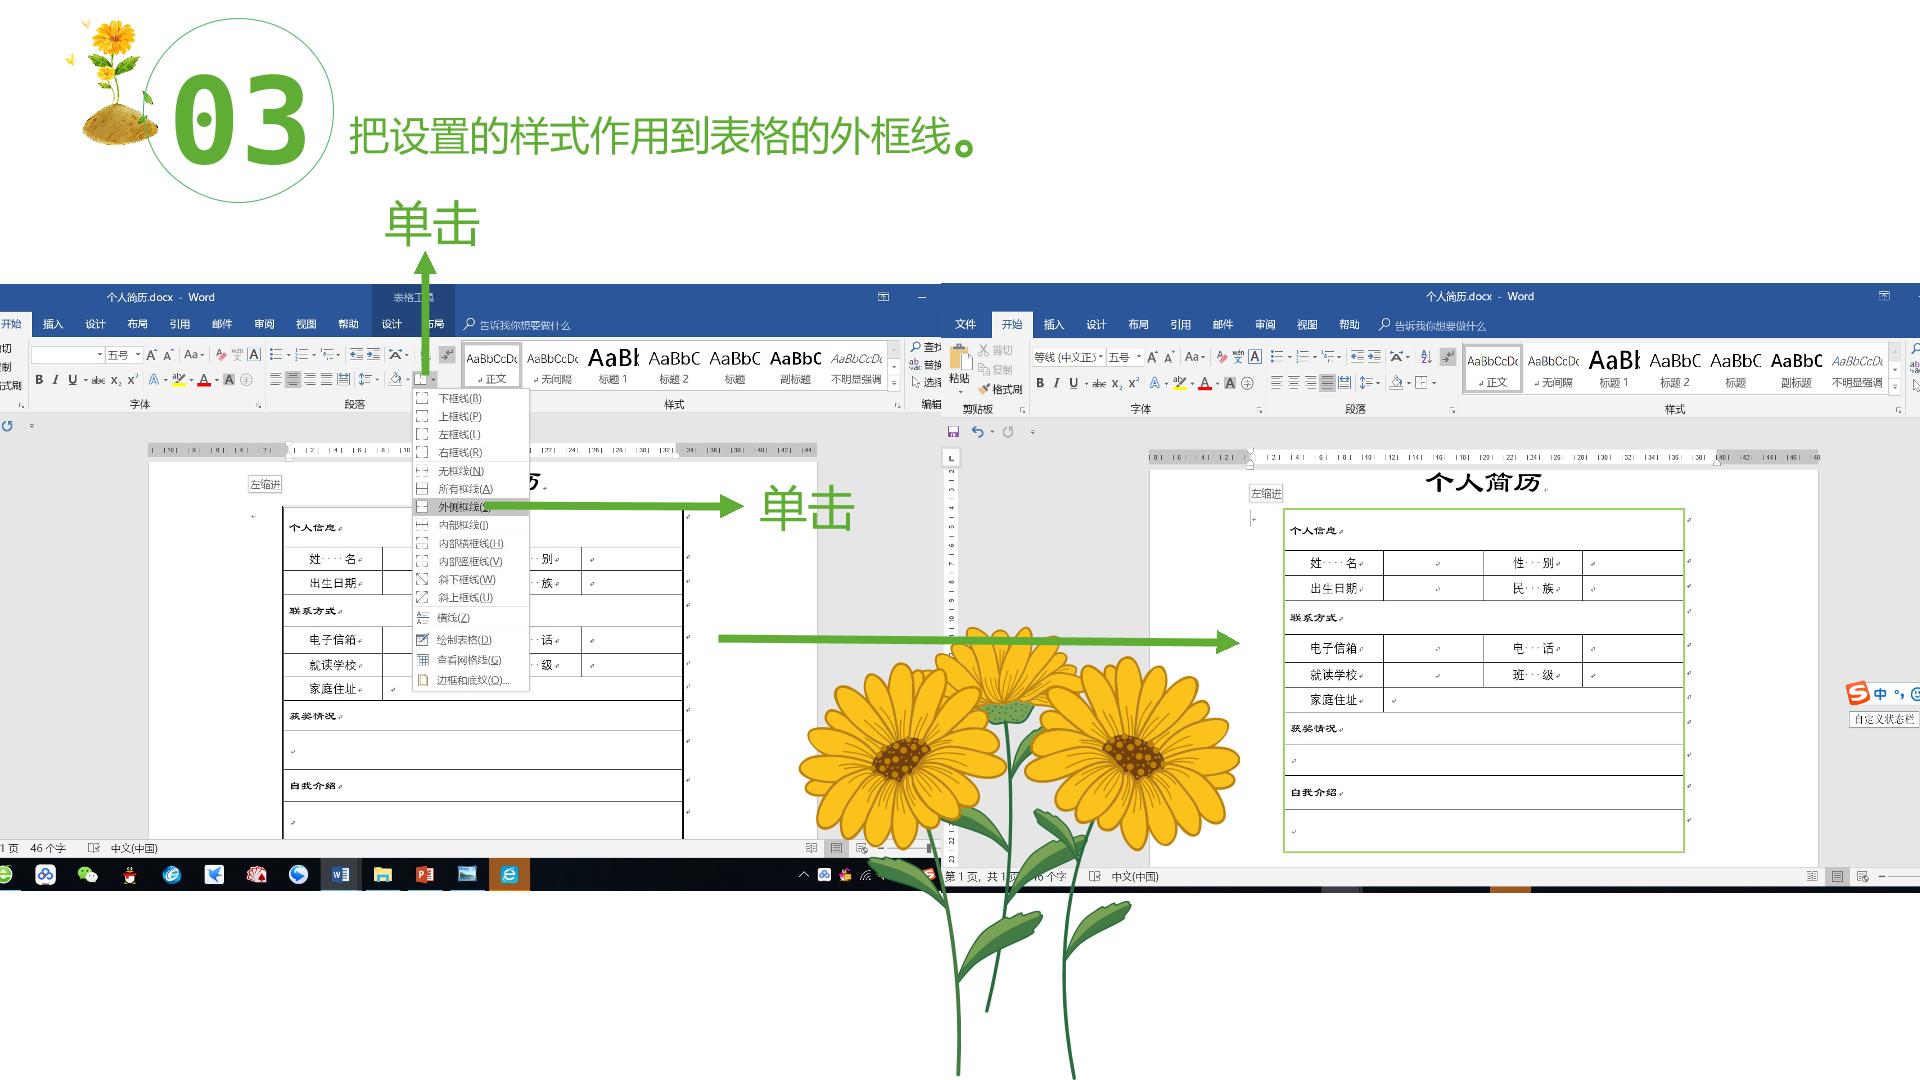Expand the font name dropdown 等线
The width and height of the screenshot is (1920, 1080).
coord(1069,357)
